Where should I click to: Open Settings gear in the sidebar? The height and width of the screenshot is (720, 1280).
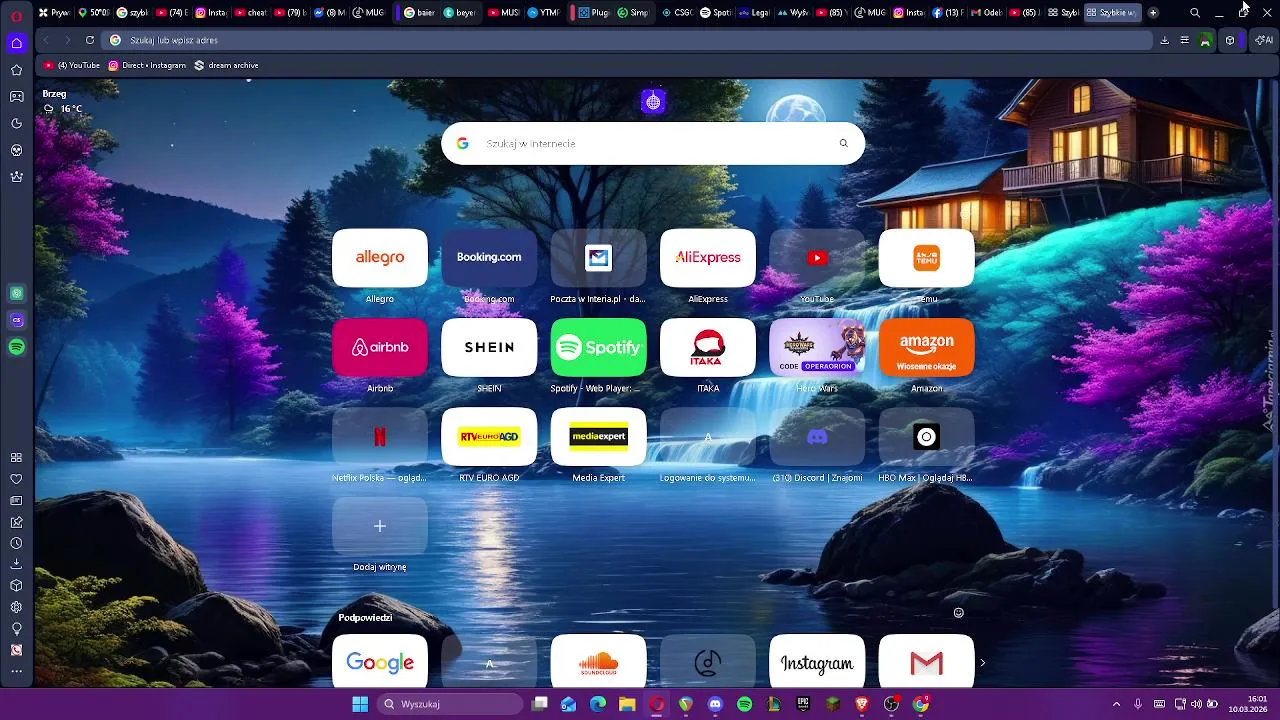[x=16, y=607]
